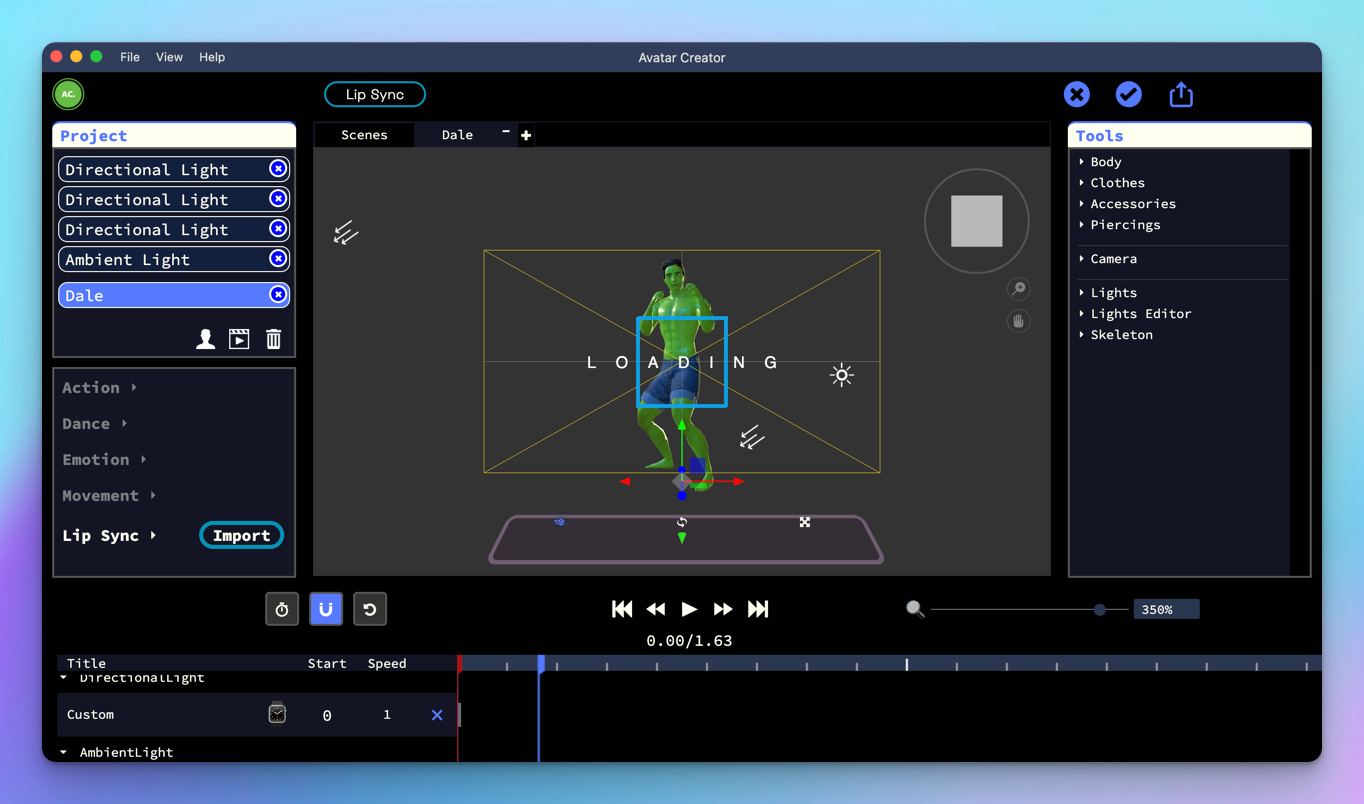Skip to start of timeline
Image resolution: width=1364 pixels, height=804 pixels.
point(622,609)
